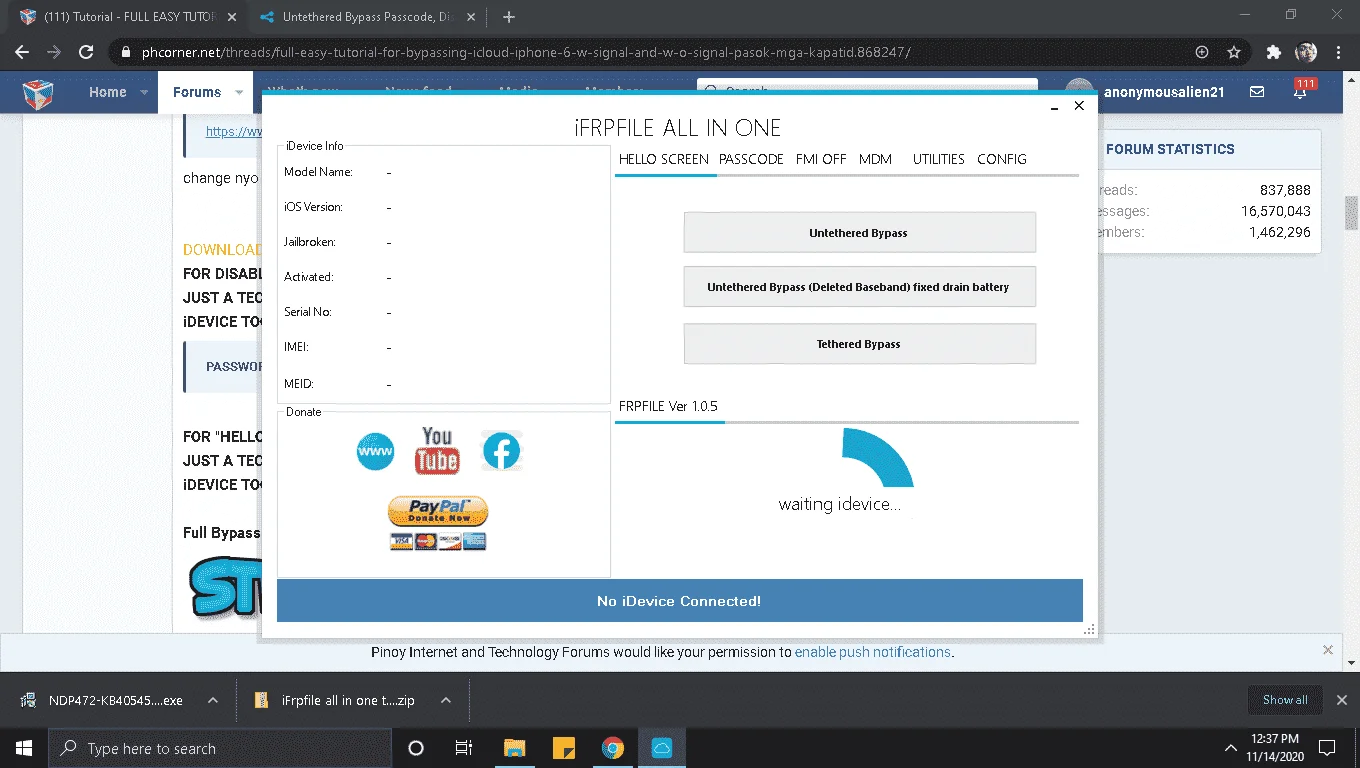Open the forum inbox envelope icon

(1257, 92)
